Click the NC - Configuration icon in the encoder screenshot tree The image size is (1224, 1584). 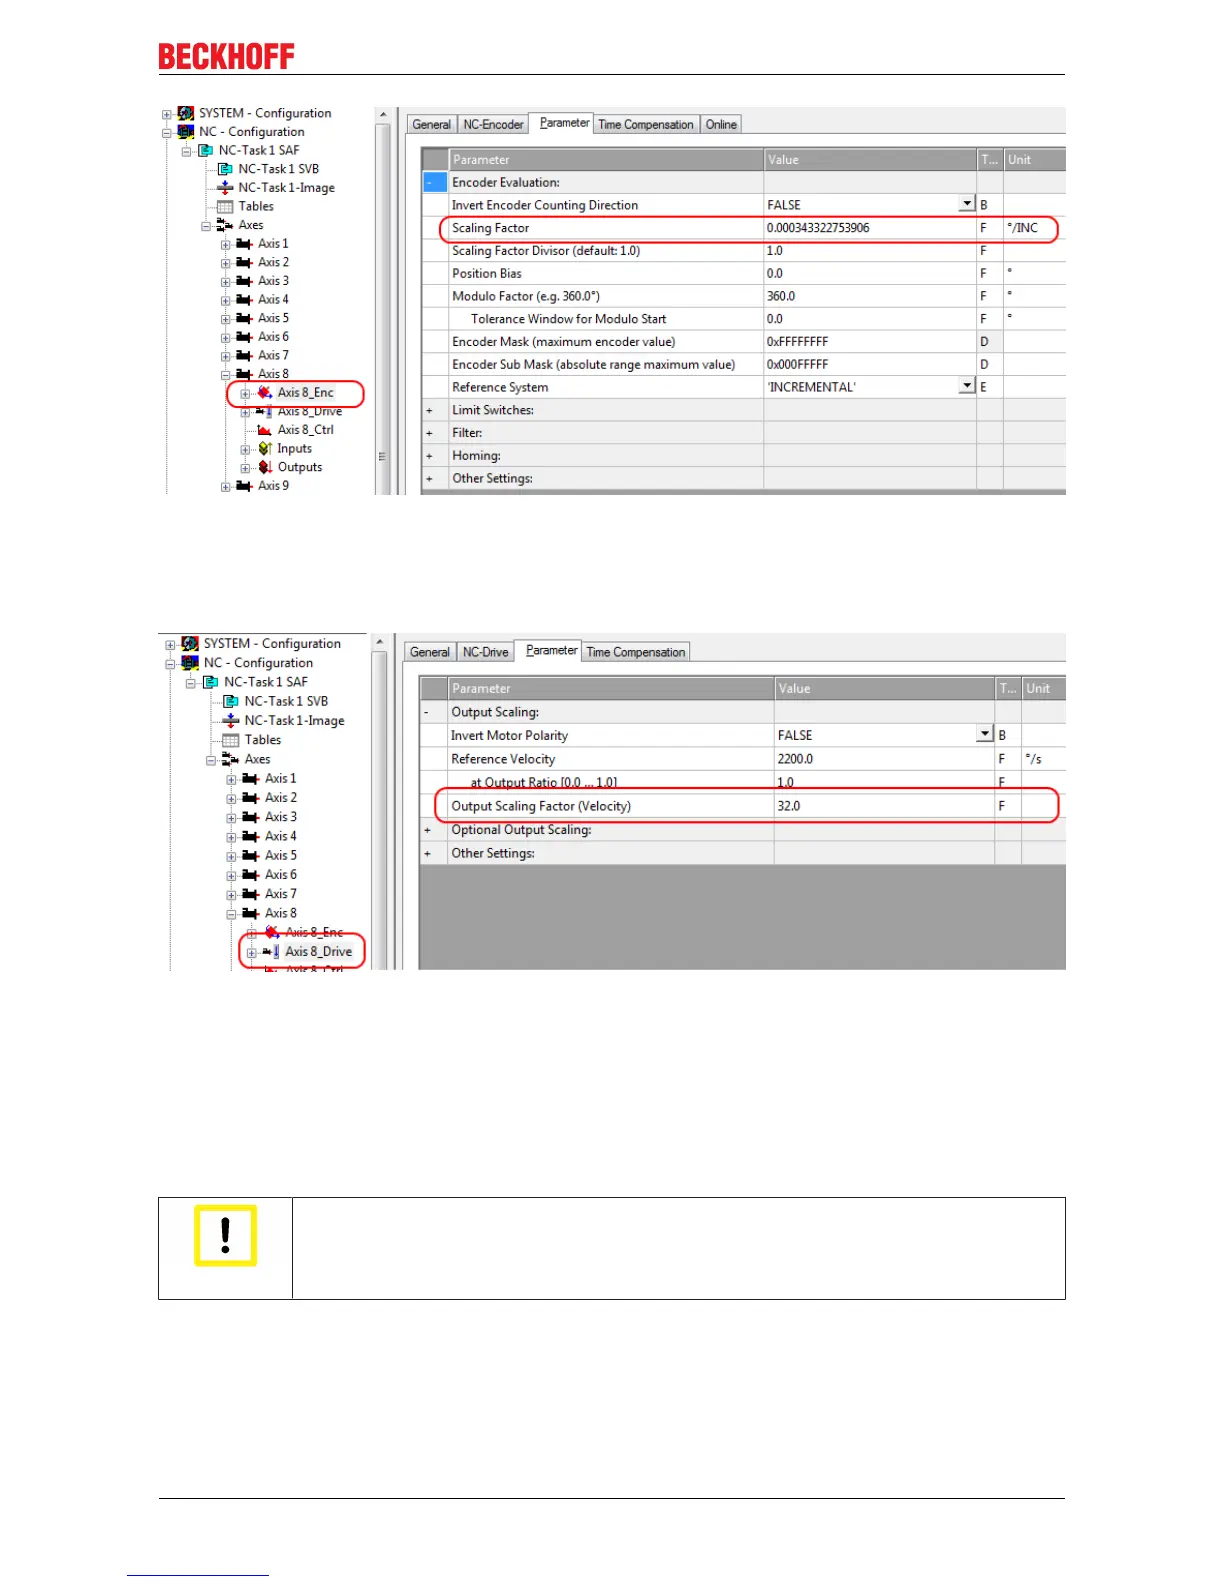click(186, 132)
